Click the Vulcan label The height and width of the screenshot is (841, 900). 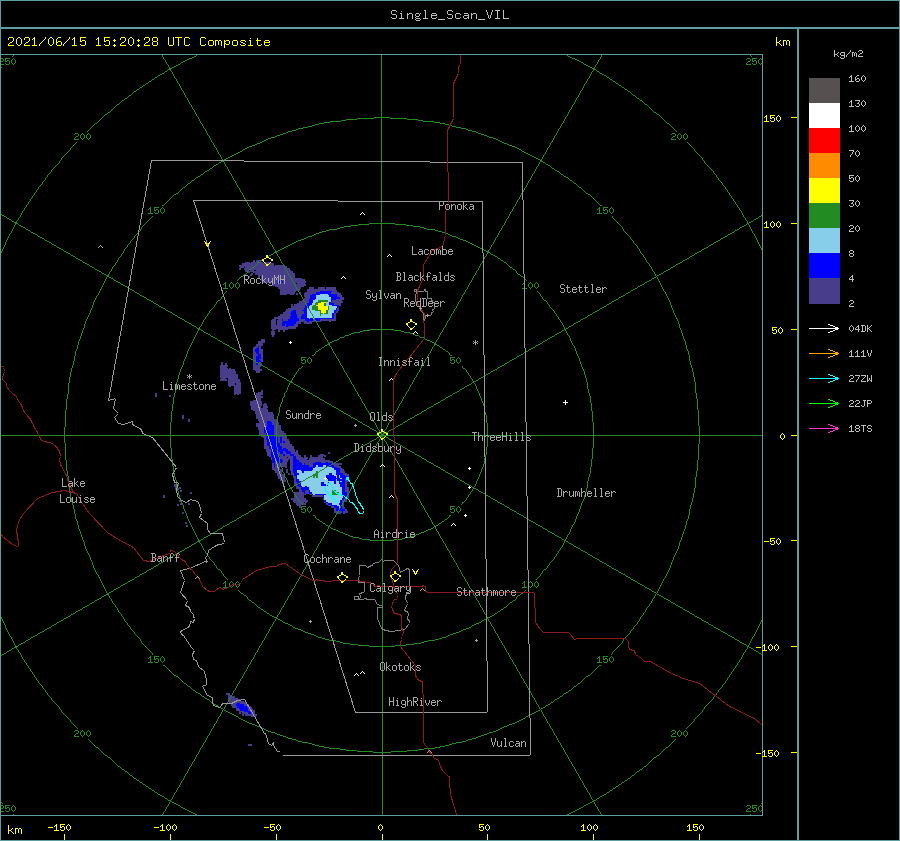509,743
